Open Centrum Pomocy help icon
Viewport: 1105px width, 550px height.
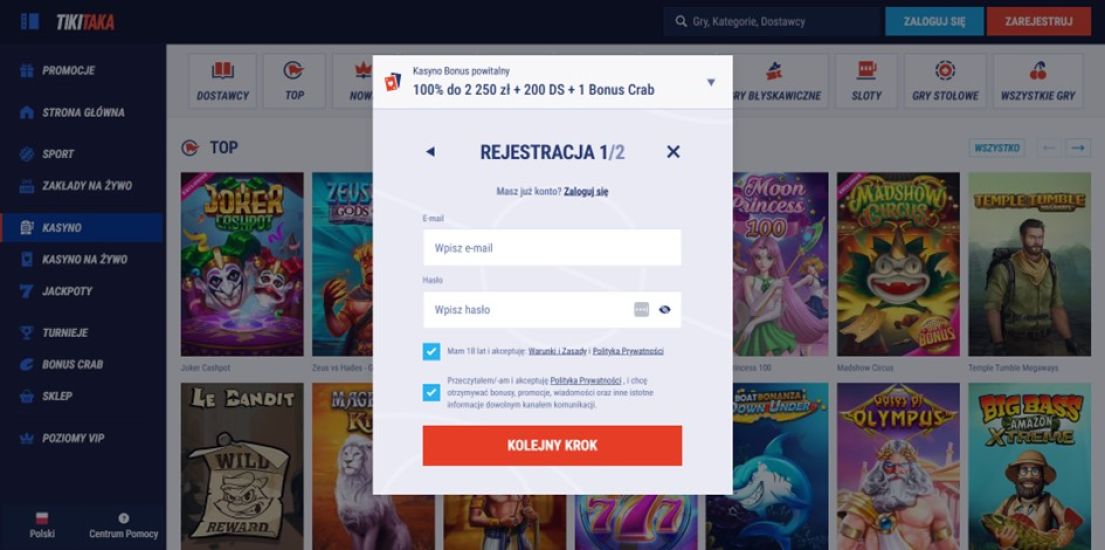(124, 518)
